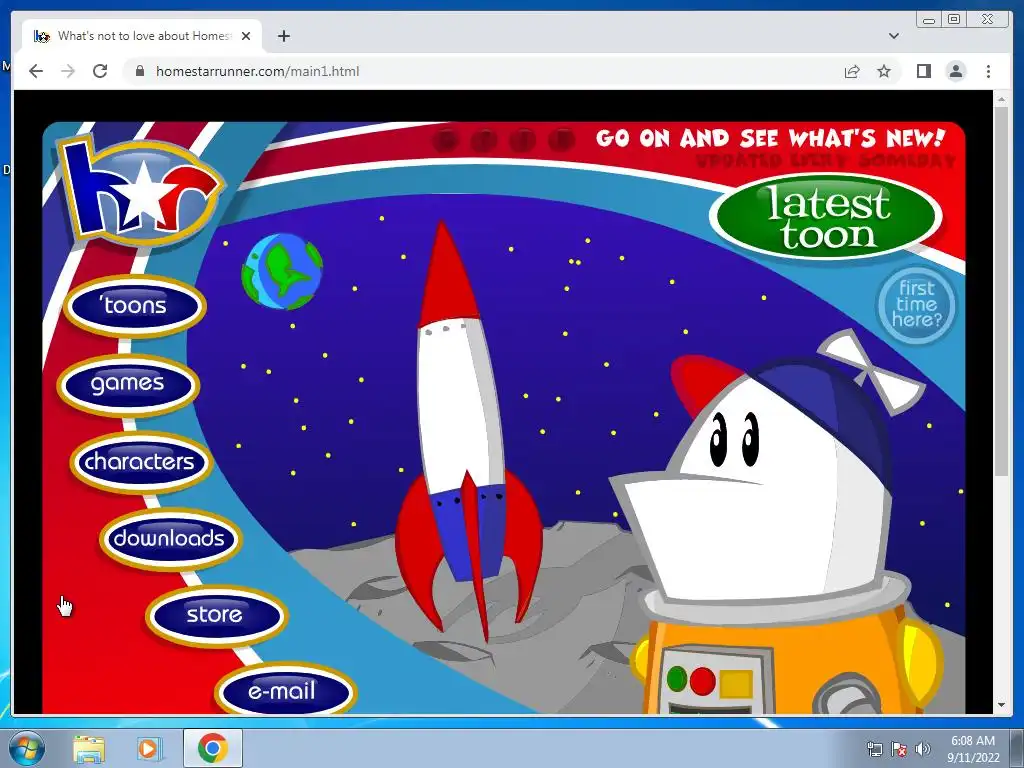Image resolution: width=1024 pixels, height=768 pixels.
Task: Open the Action Center flag icon
Action: (899, 749)
